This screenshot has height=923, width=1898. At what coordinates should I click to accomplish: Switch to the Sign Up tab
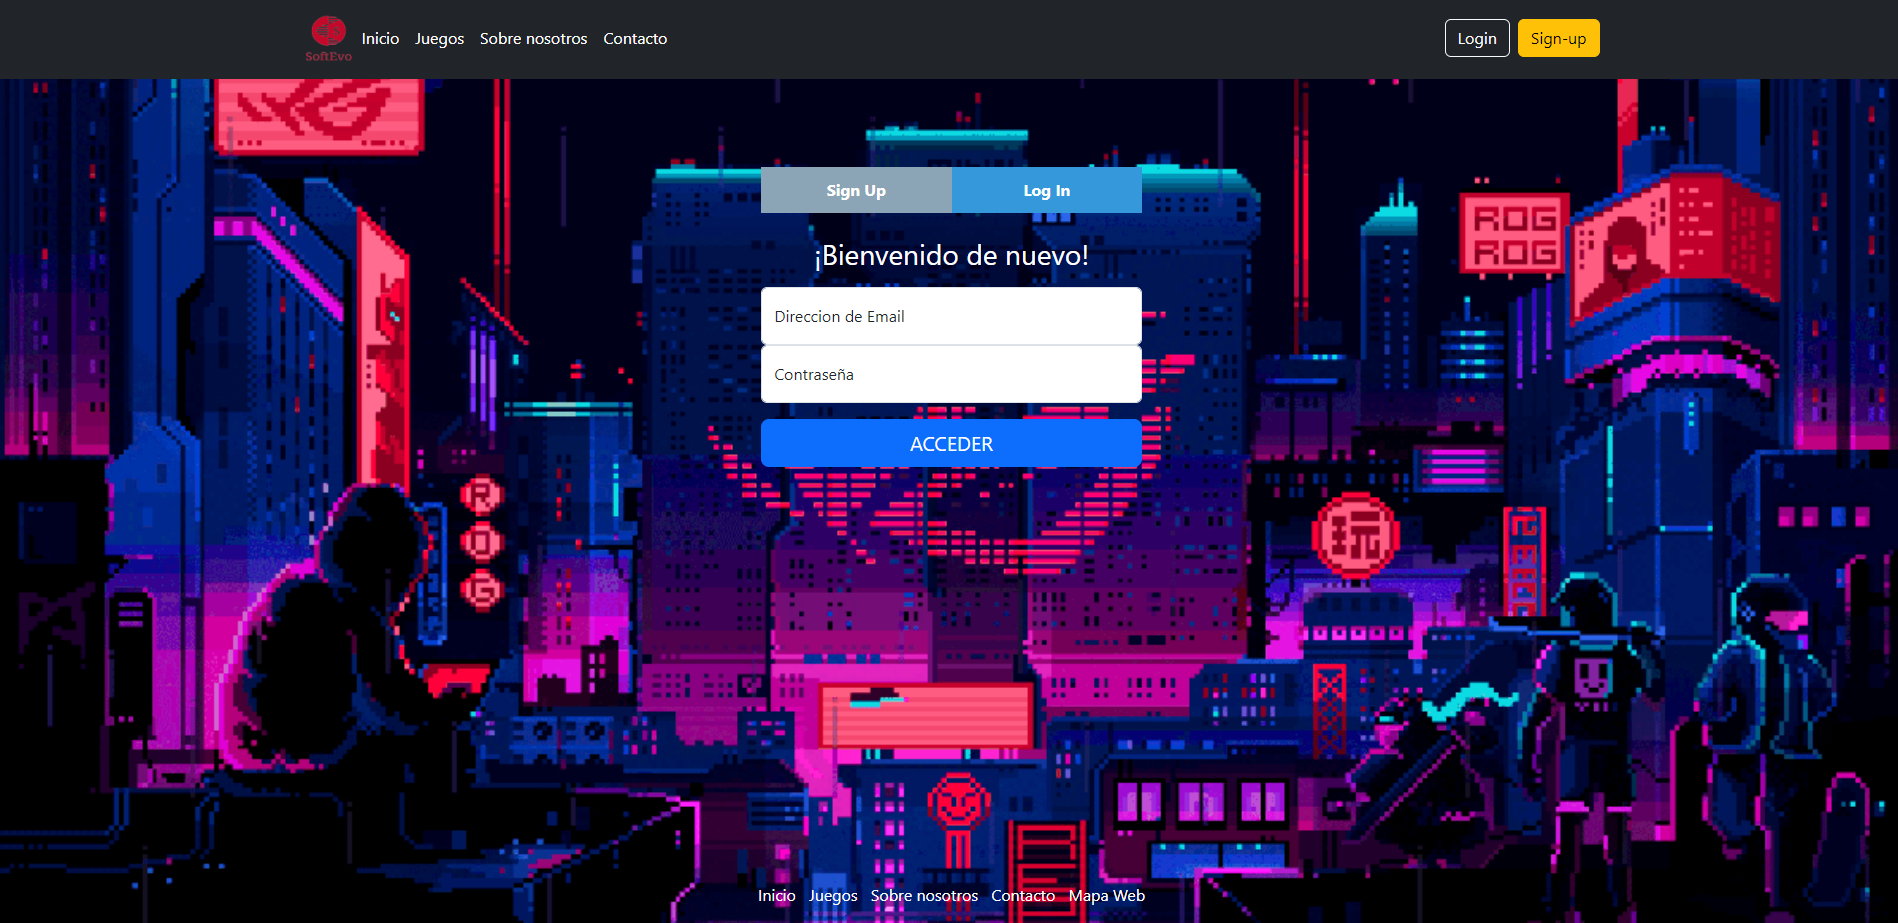(x=856, y=190)
